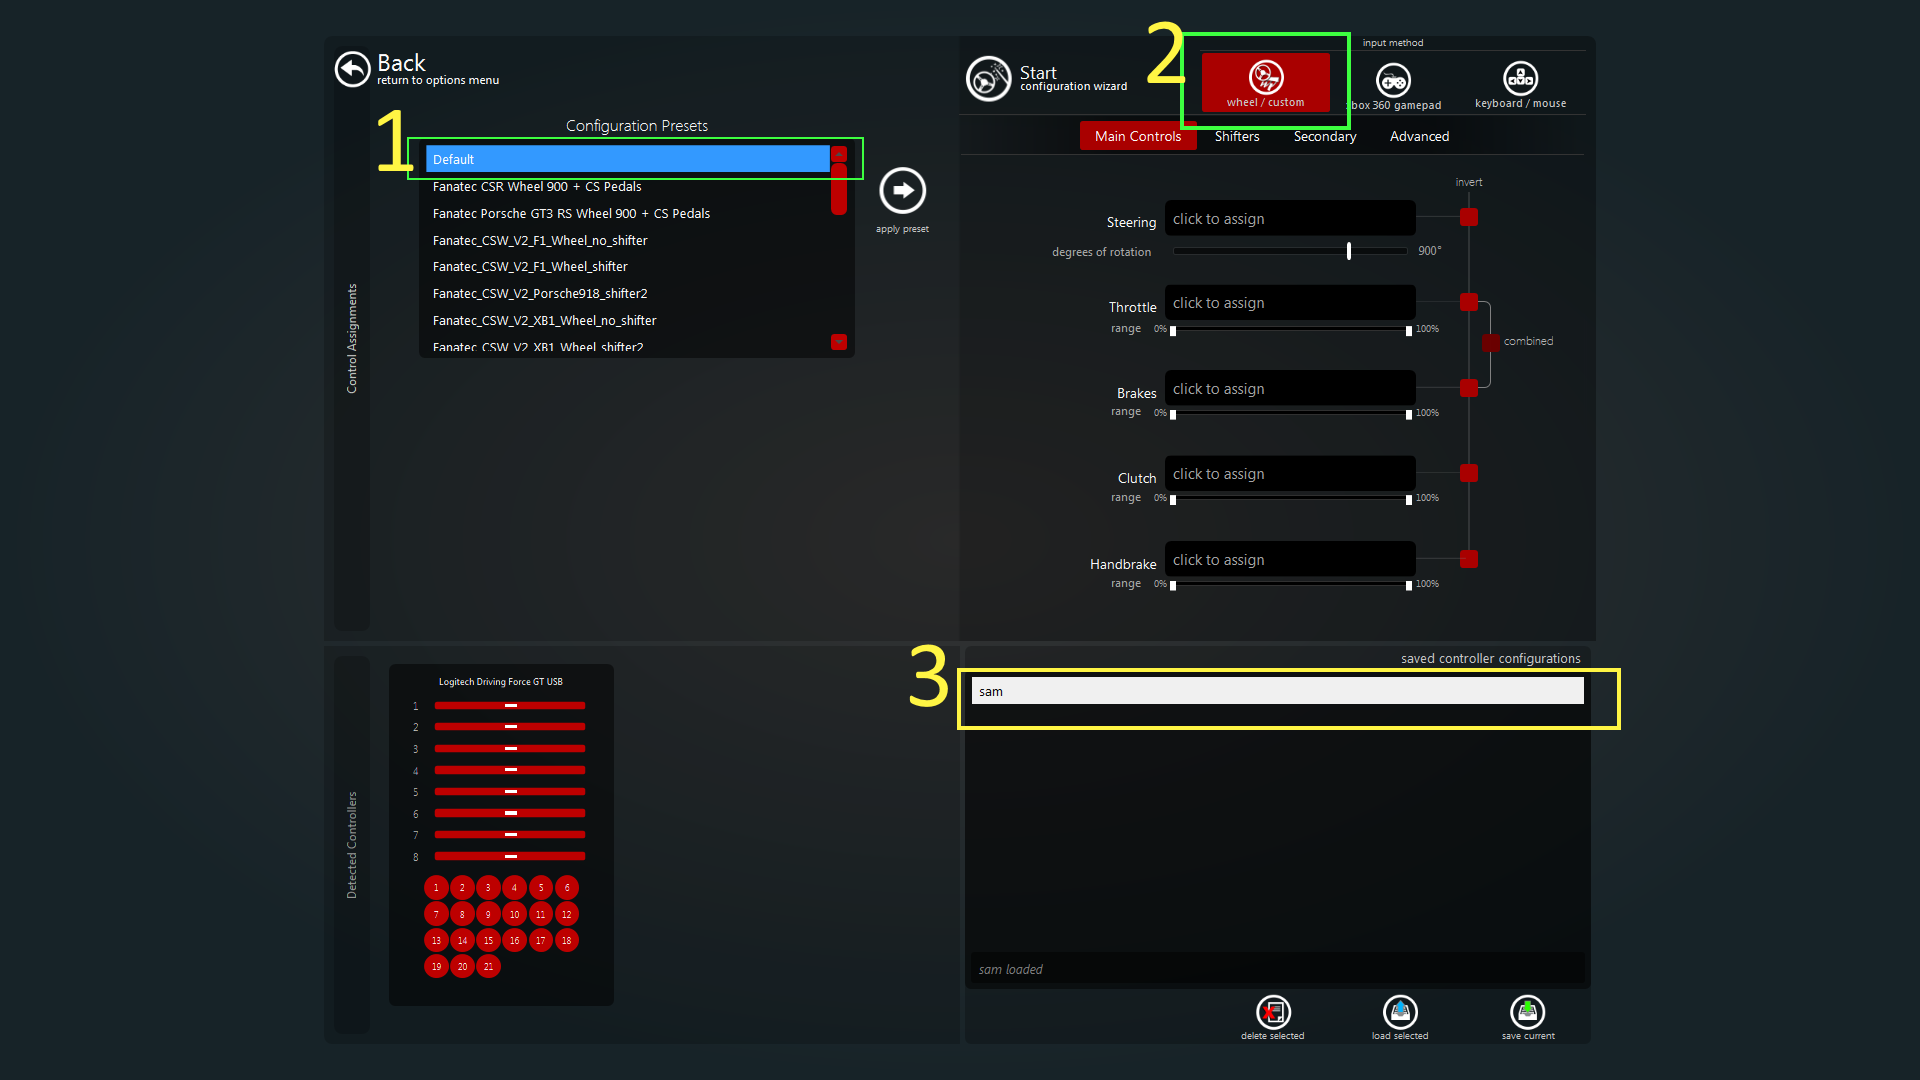This screenshot has height=1080, width=1920.
Task: Drag the degrees of rotation slider
Action: 1349,251
